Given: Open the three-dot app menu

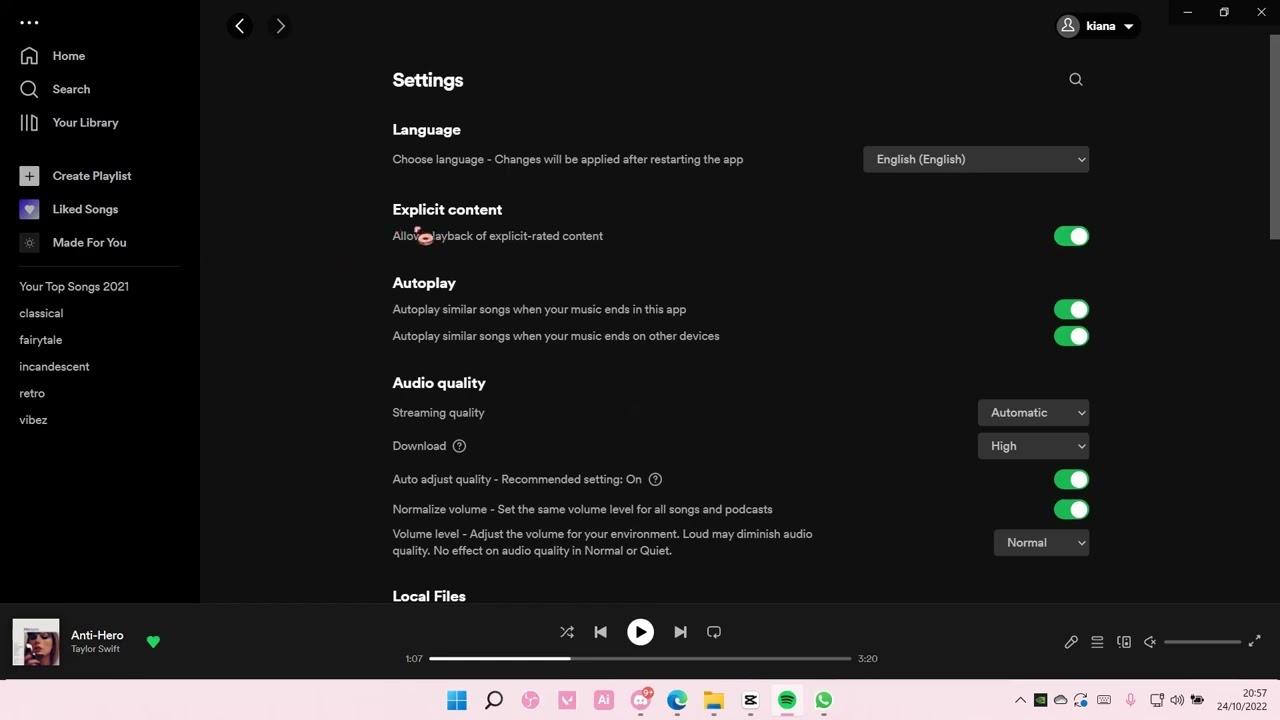Looking at the screenshot, I should click(x=29, y=22).
